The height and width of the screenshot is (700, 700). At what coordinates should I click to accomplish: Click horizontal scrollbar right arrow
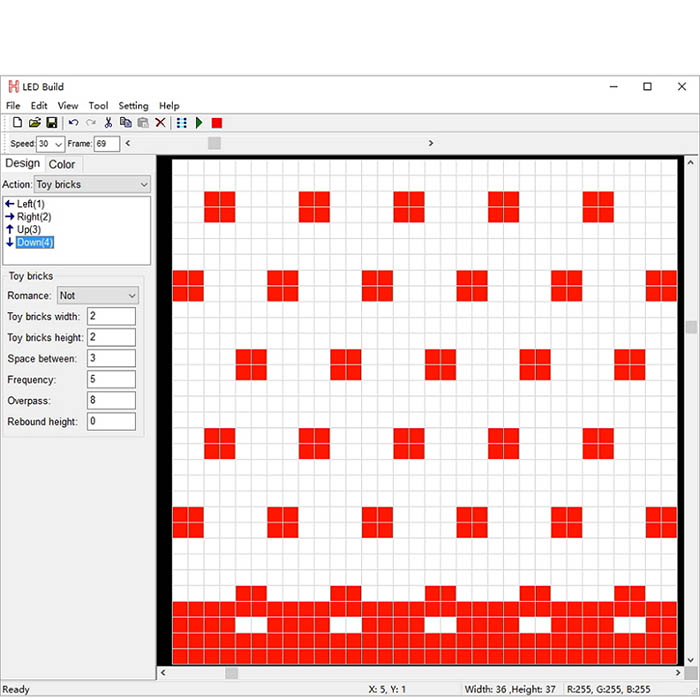point(678,673)
